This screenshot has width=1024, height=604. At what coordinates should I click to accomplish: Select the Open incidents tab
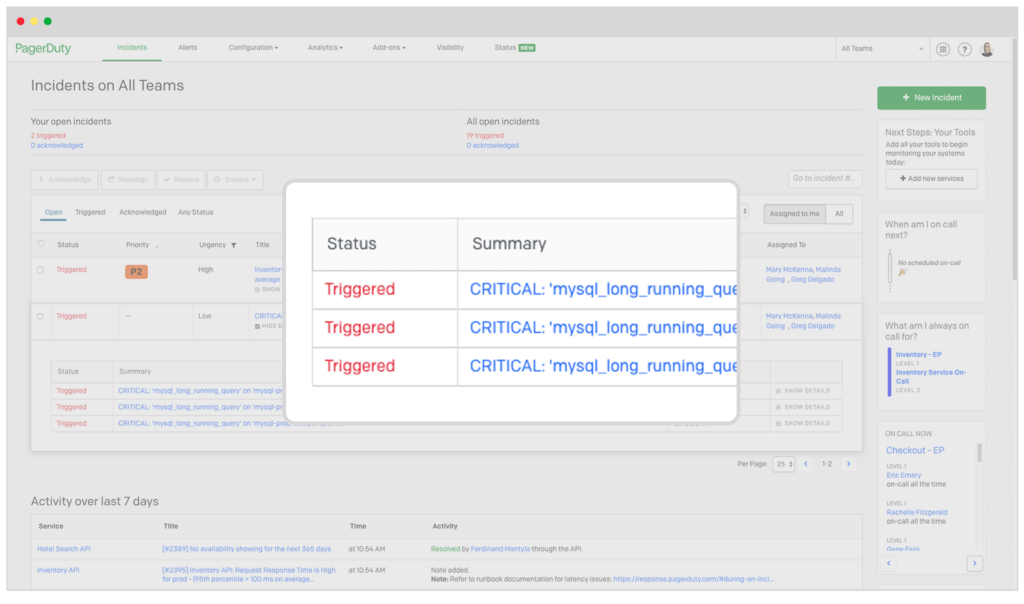tap(54, 212)
